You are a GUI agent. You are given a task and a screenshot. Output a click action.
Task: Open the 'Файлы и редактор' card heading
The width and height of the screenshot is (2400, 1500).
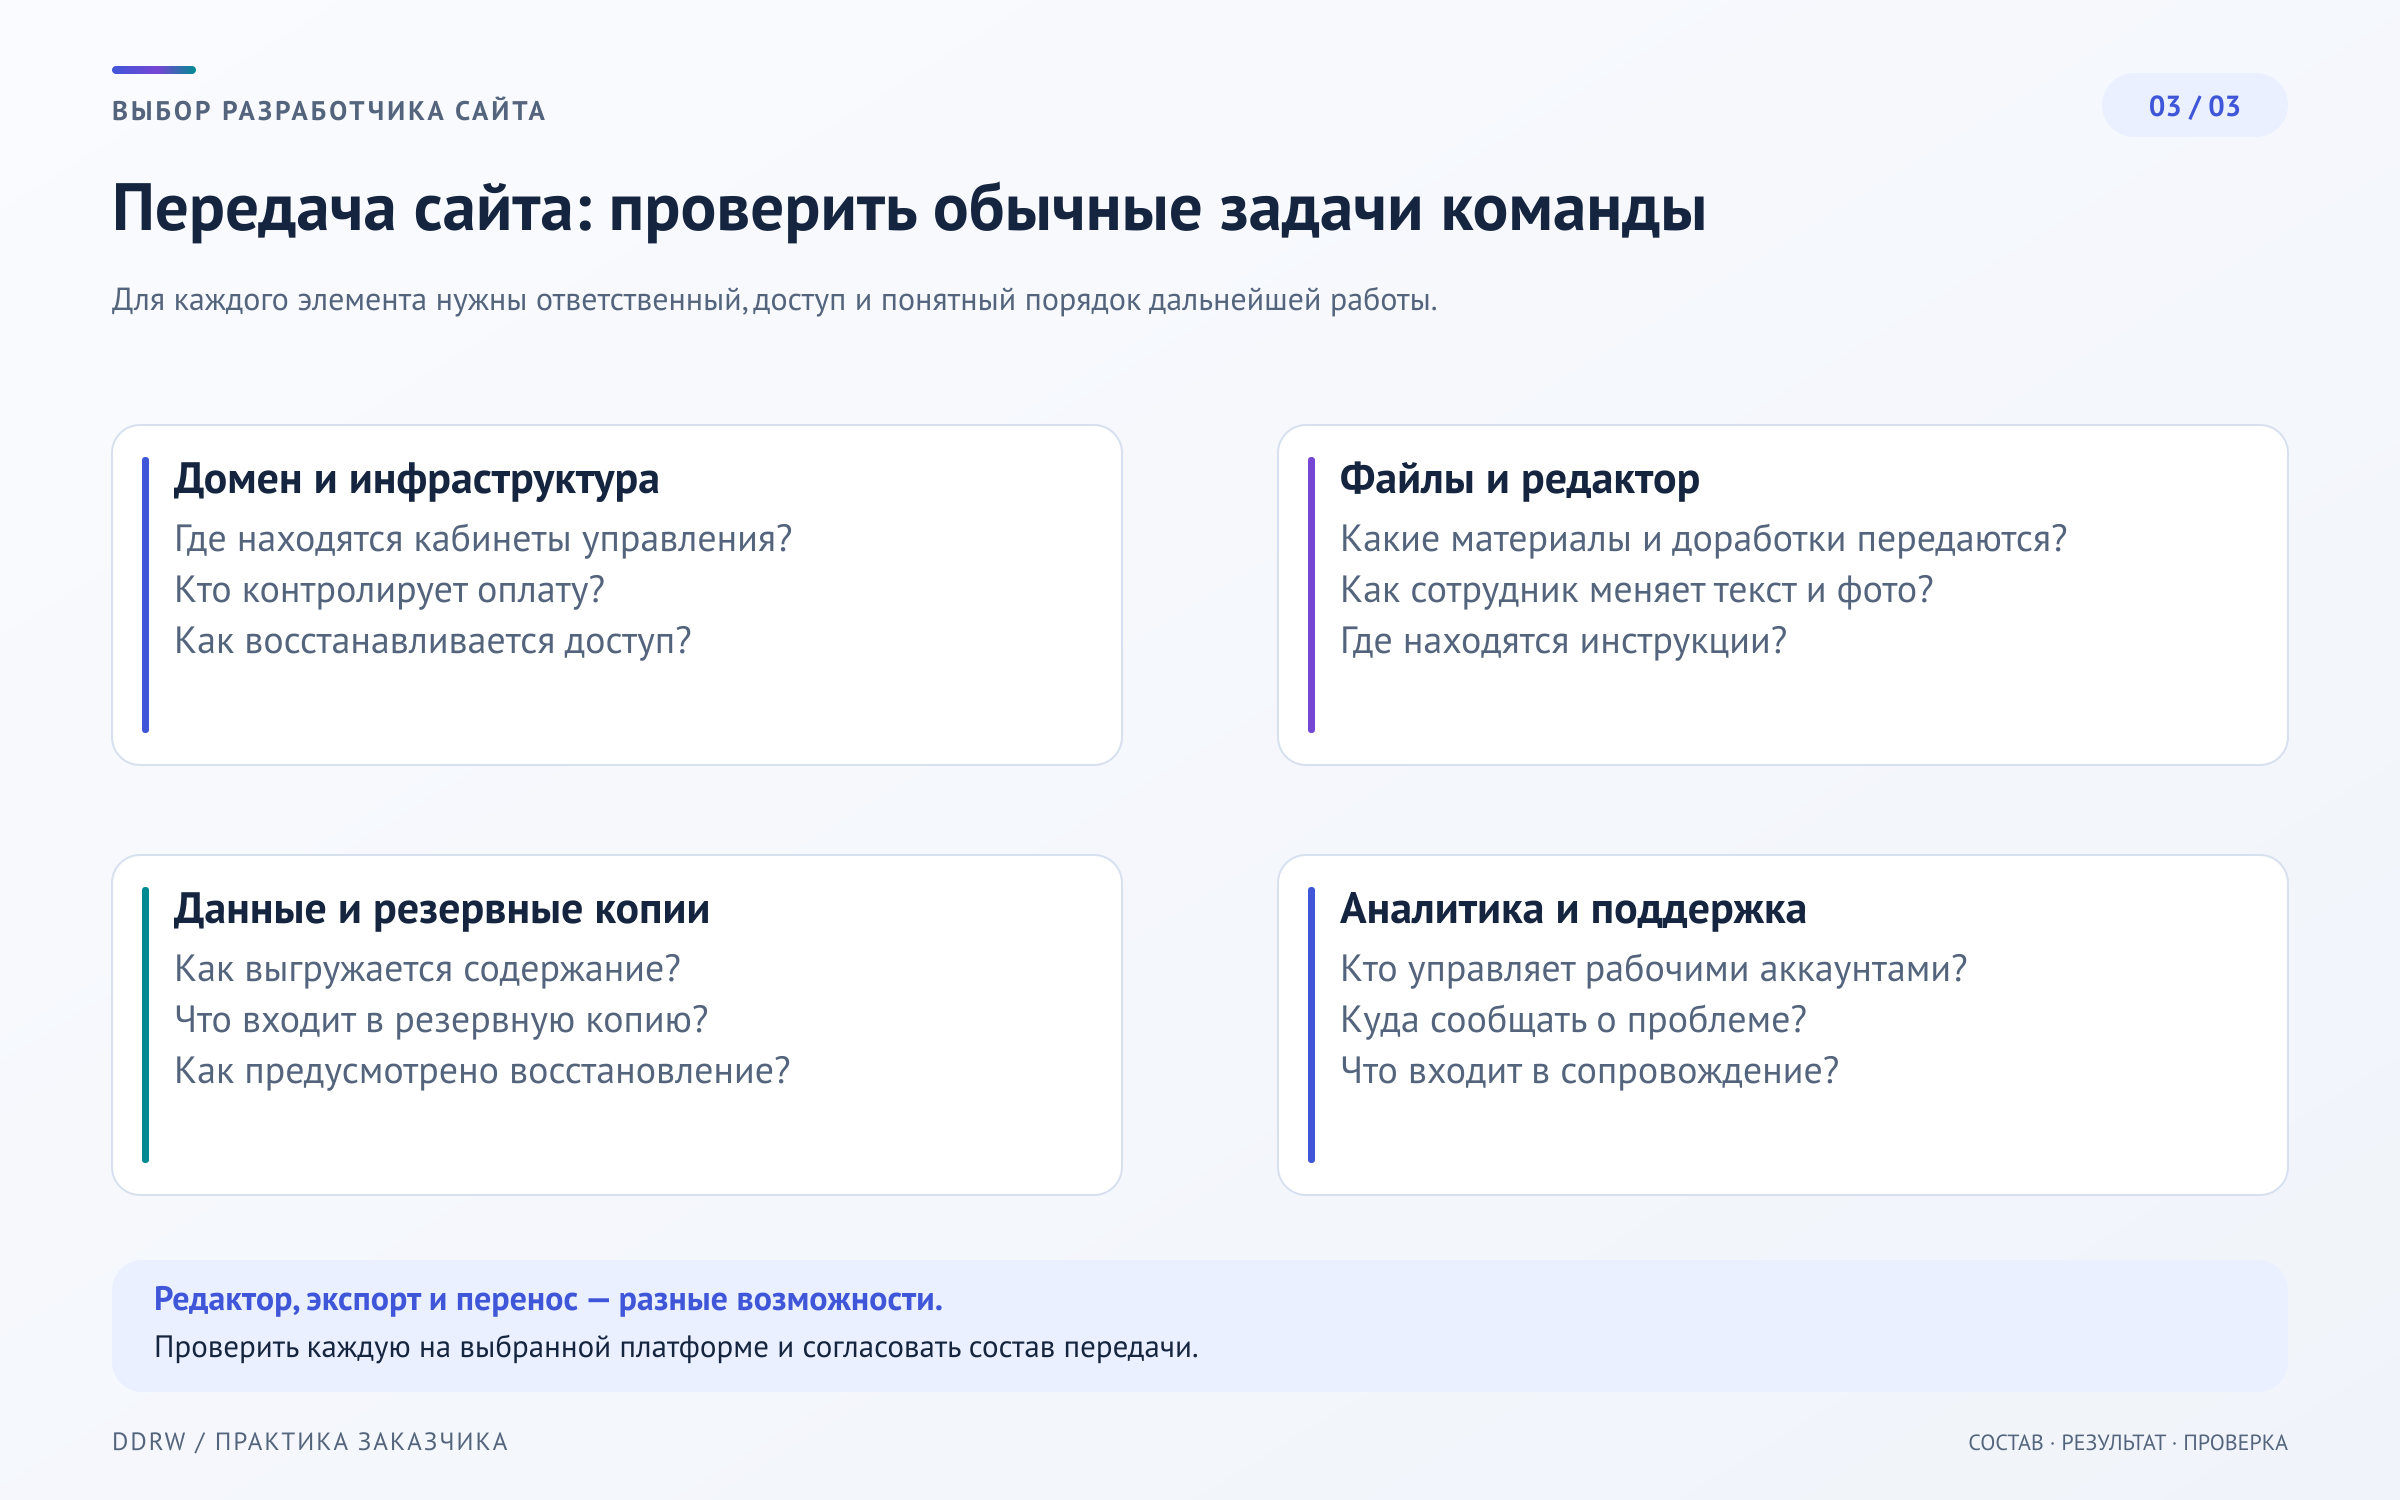point(1520,479)
